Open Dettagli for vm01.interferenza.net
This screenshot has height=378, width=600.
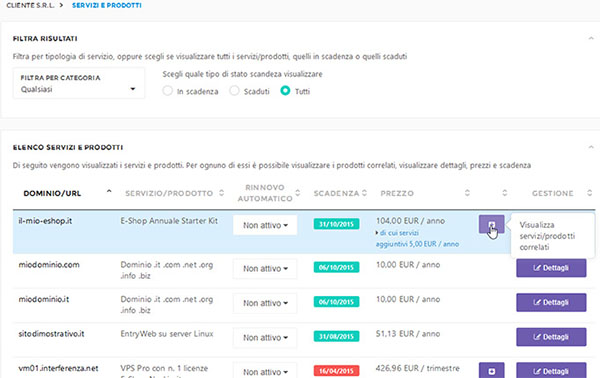(x=551, y=370)
